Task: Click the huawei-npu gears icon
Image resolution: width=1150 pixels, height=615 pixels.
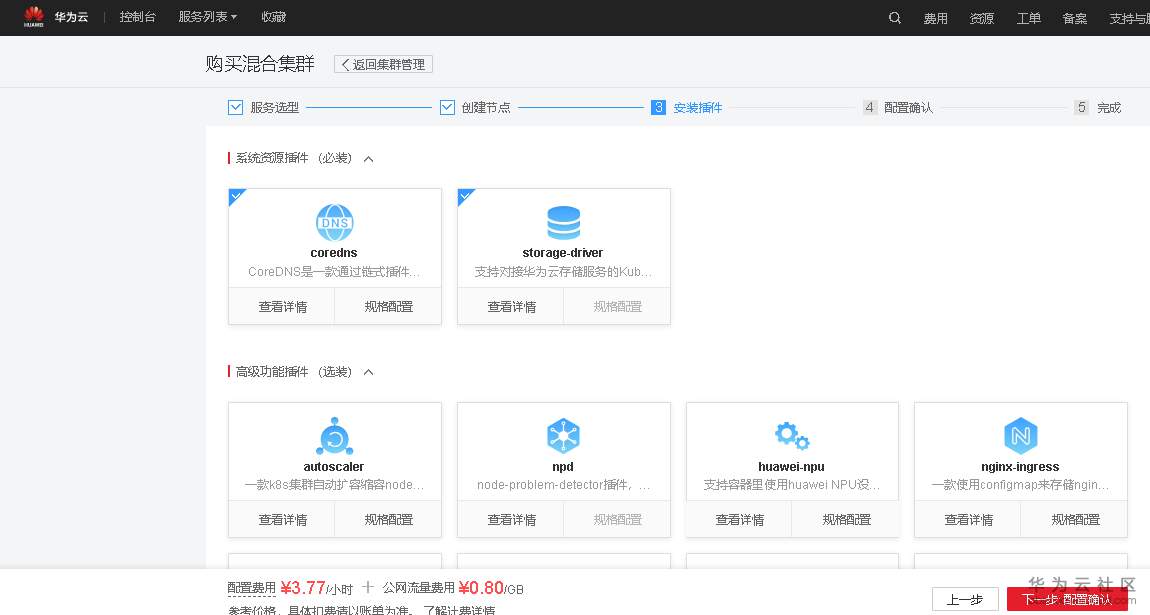Action: click(792, 435)
